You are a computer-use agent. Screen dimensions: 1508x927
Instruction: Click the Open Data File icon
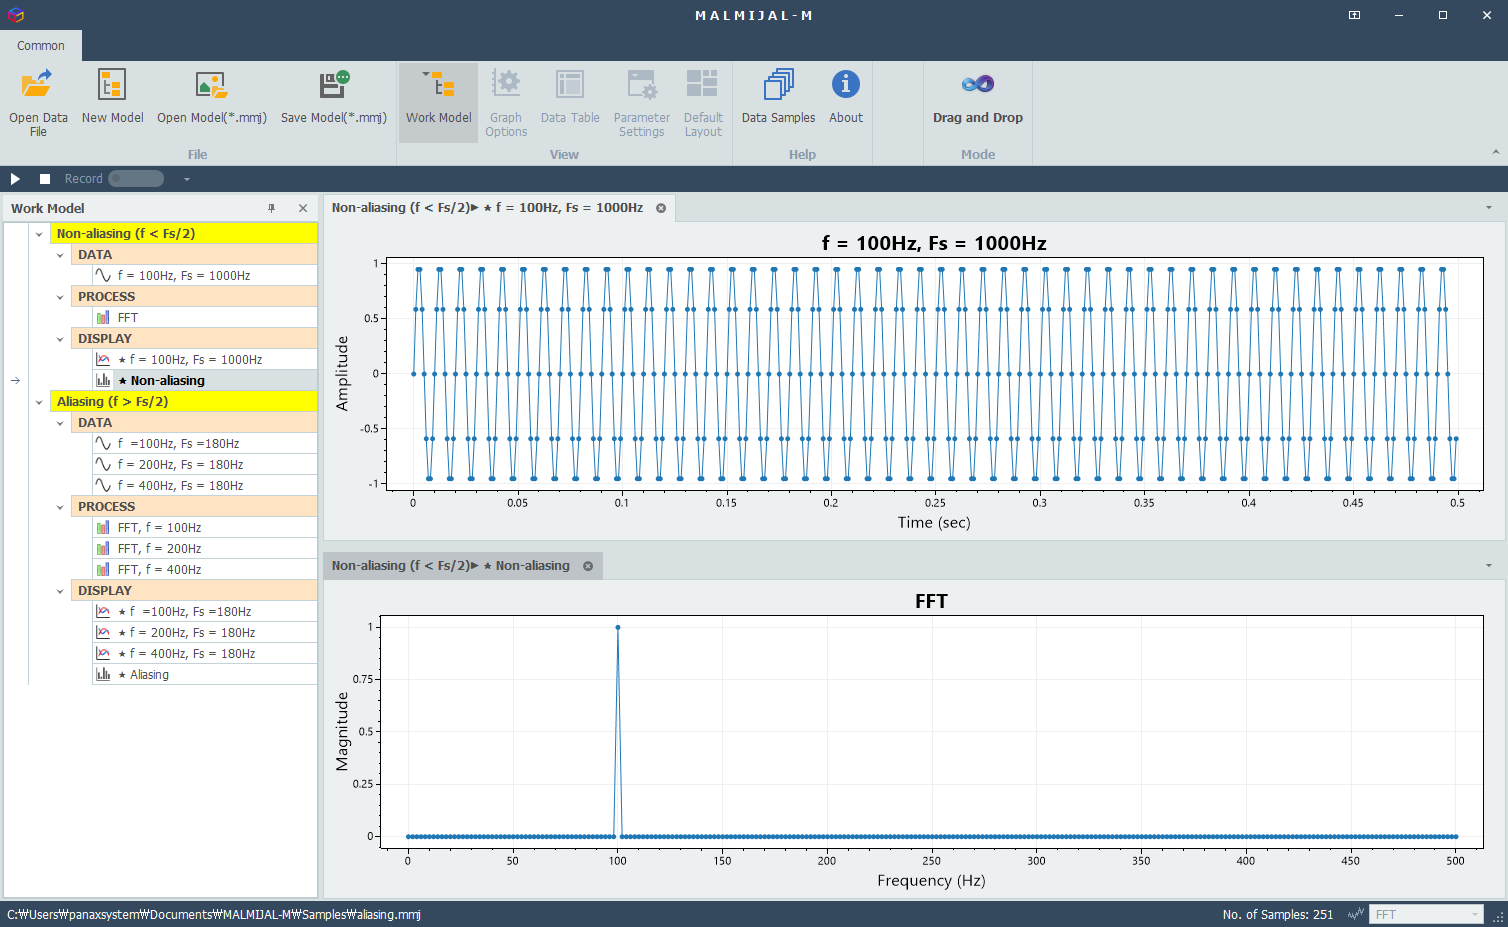pos(38,85)
